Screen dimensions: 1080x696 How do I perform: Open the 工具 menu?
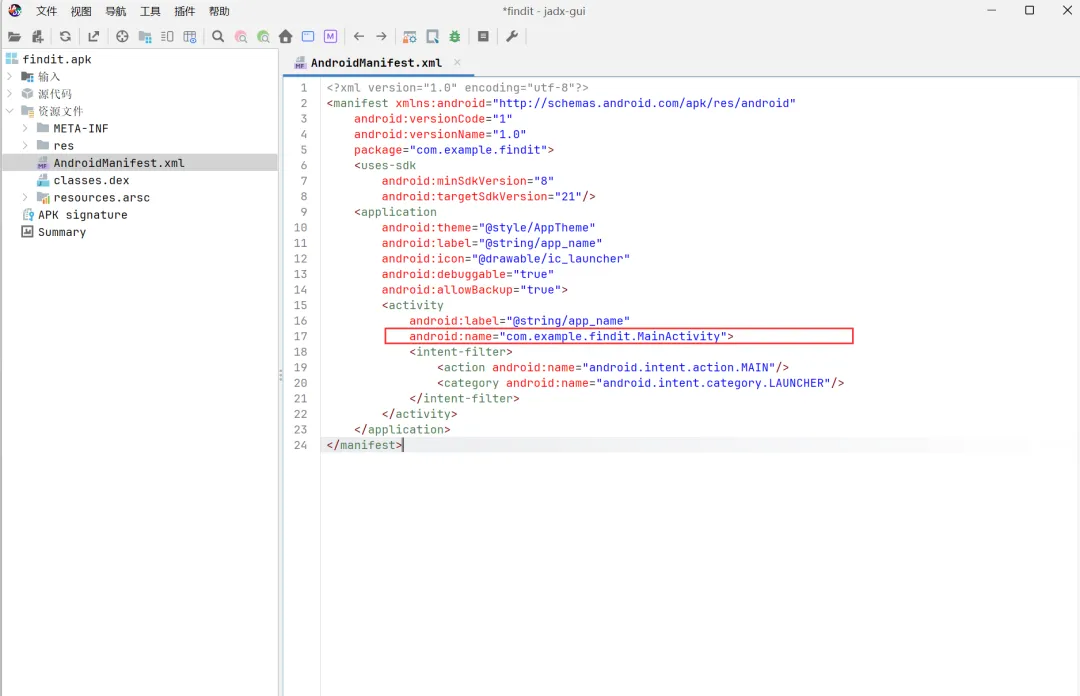[150, 11]
